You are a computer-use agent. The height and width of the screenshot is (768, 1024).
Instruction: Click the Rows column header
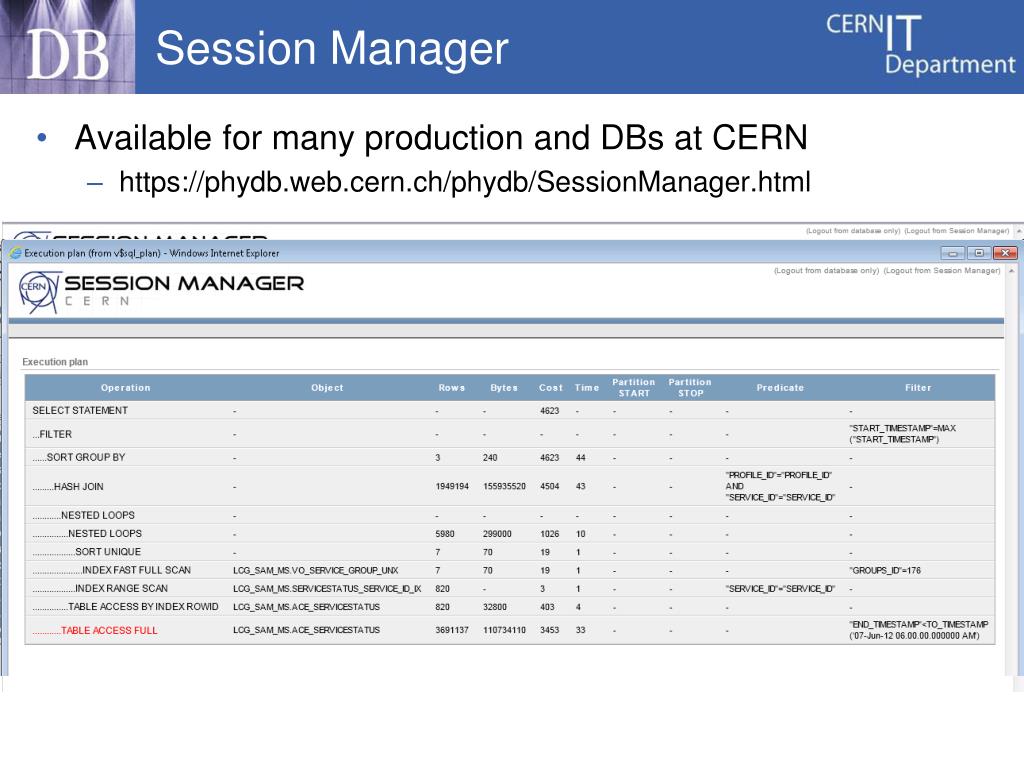pos(451,387)
